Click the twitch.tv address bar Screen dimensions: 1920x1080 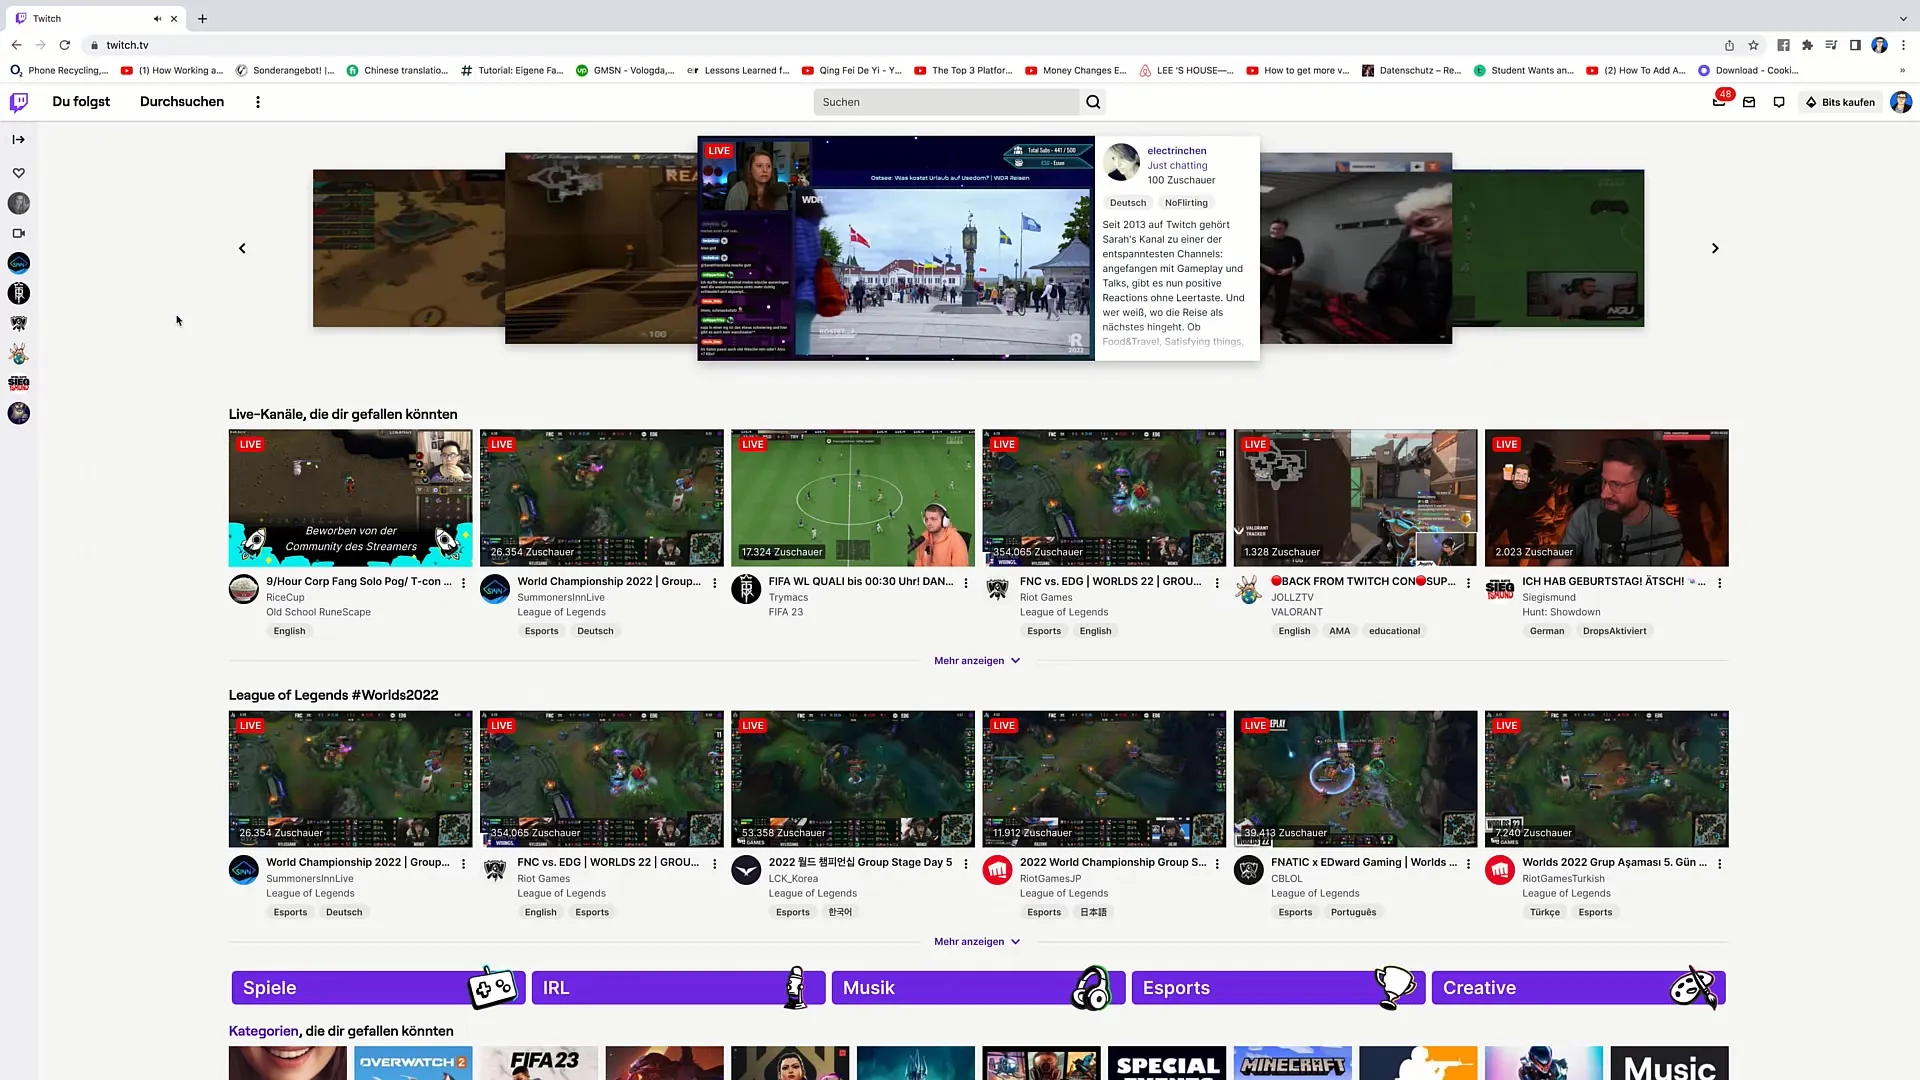coord(900,45)
